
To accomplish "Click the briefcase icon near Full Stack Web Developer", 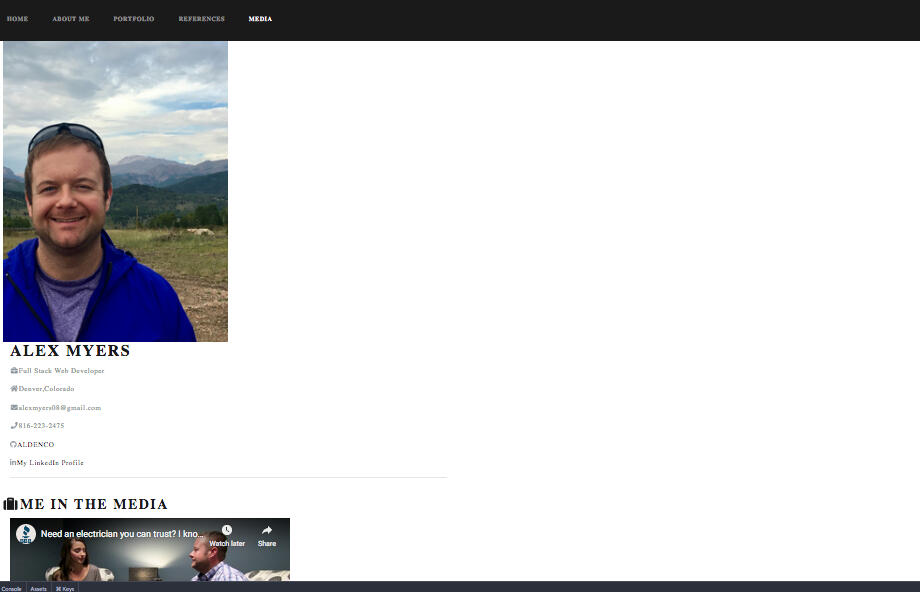I will (14, 370).
